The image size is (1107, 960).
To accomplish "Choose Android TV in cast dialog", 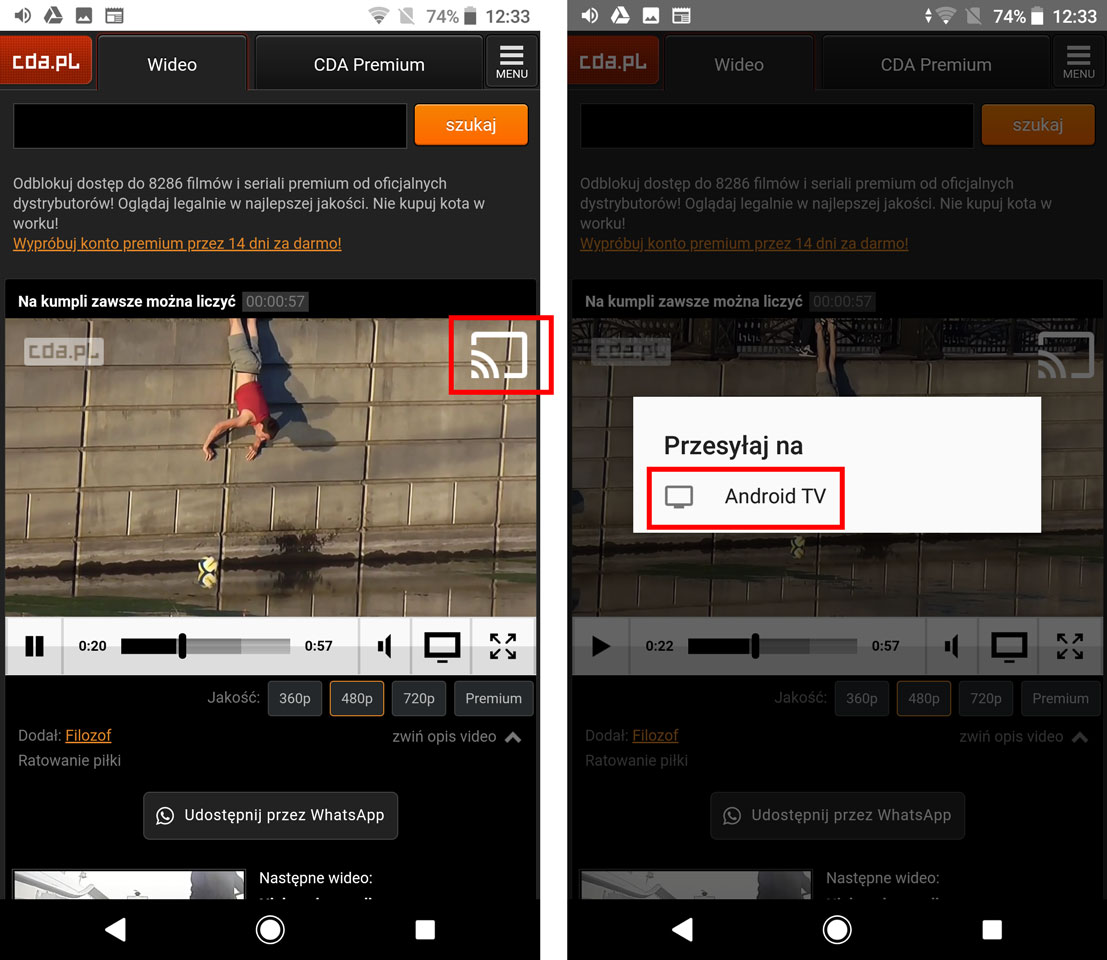I will 746,497.
